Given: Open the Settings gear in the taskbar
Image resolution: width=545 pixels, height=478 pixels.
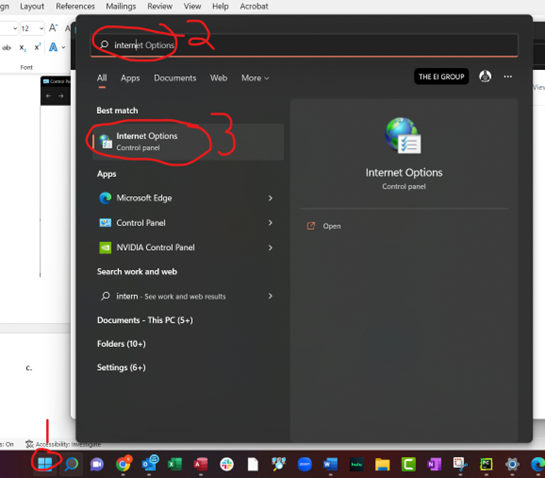Looking at the screenshot, I should (x=512, y=464).
